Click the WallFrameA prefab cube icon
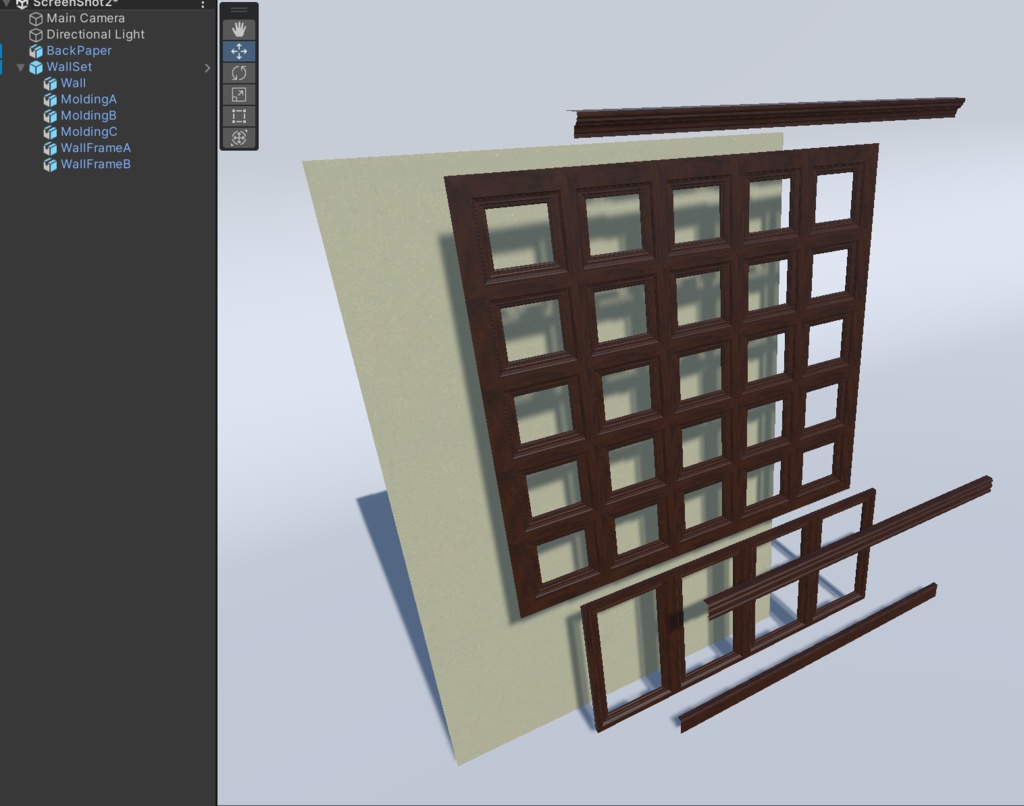 [50, 149]
